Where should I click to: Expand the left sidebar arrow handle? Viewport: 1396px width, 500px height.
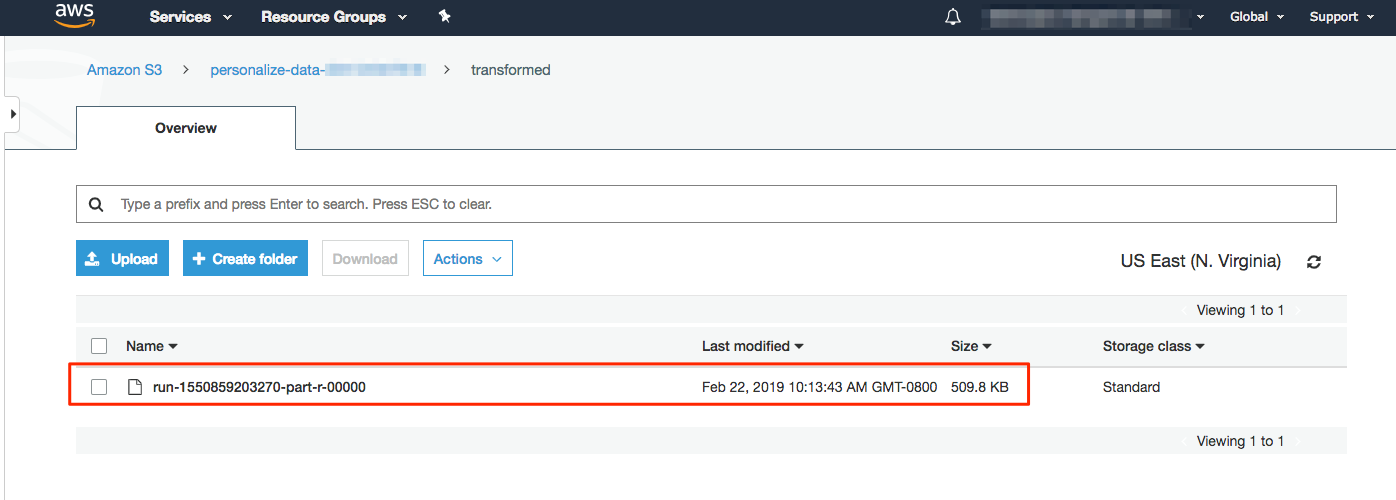(x=12, y=114)
